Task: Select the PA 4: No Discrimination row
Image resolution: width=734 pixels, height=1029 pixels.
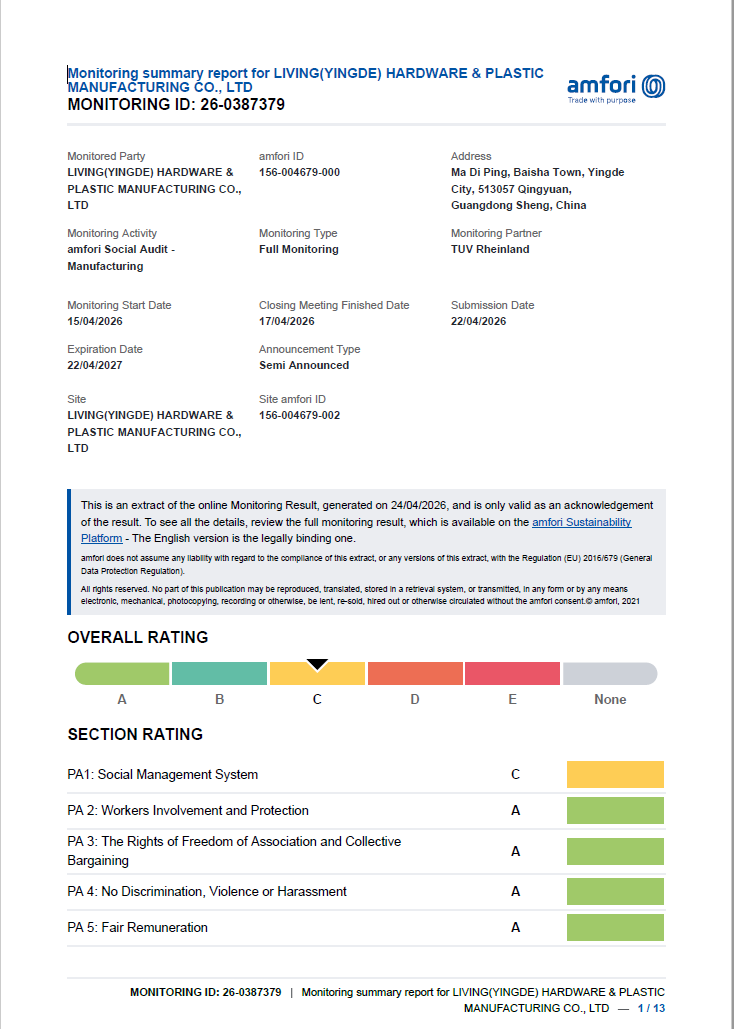Action: click(366, 891)
